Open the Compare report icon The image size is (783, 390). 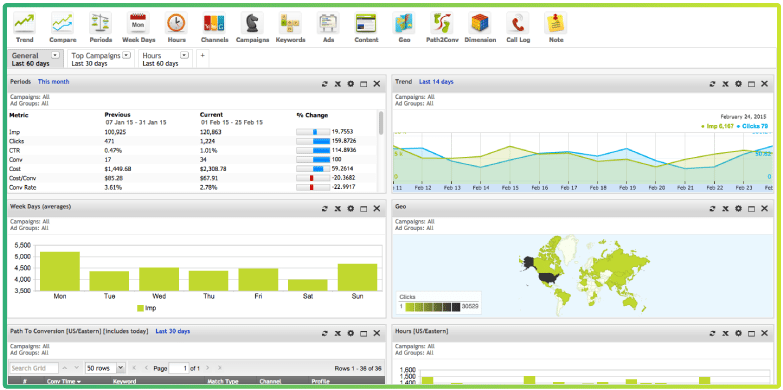pyautogui.click(x=62, y=23)
